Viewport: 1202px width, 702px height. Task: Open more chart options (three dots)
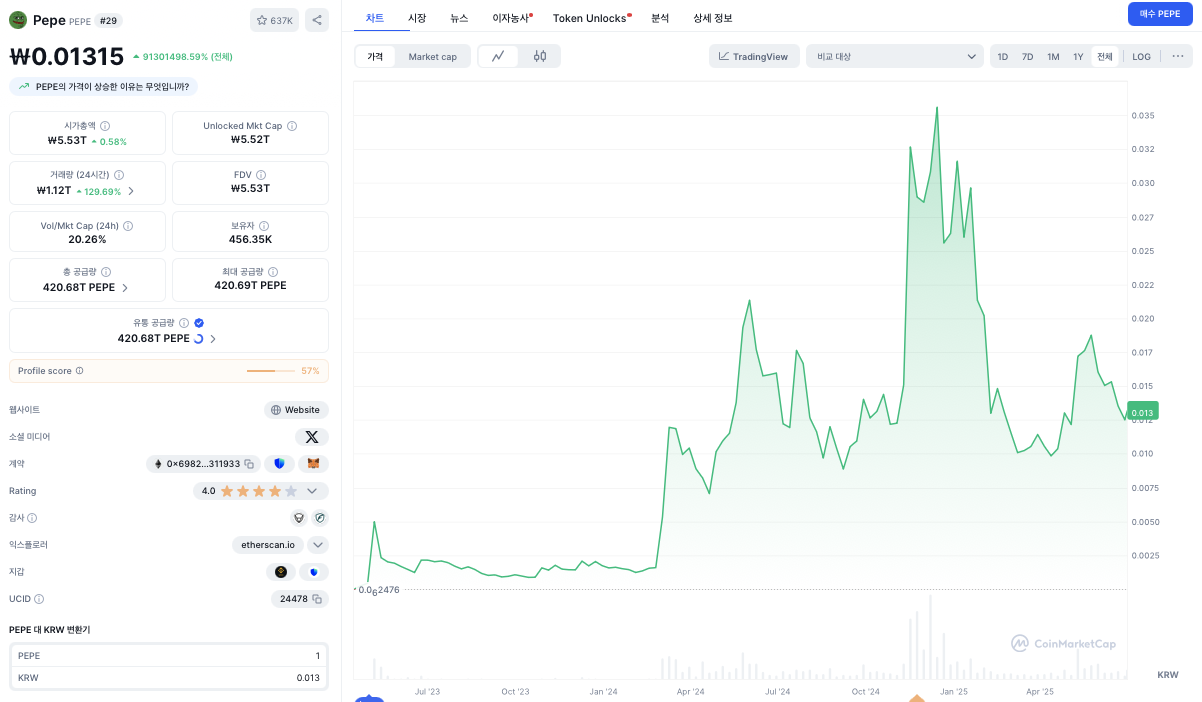click(1178, 56)
